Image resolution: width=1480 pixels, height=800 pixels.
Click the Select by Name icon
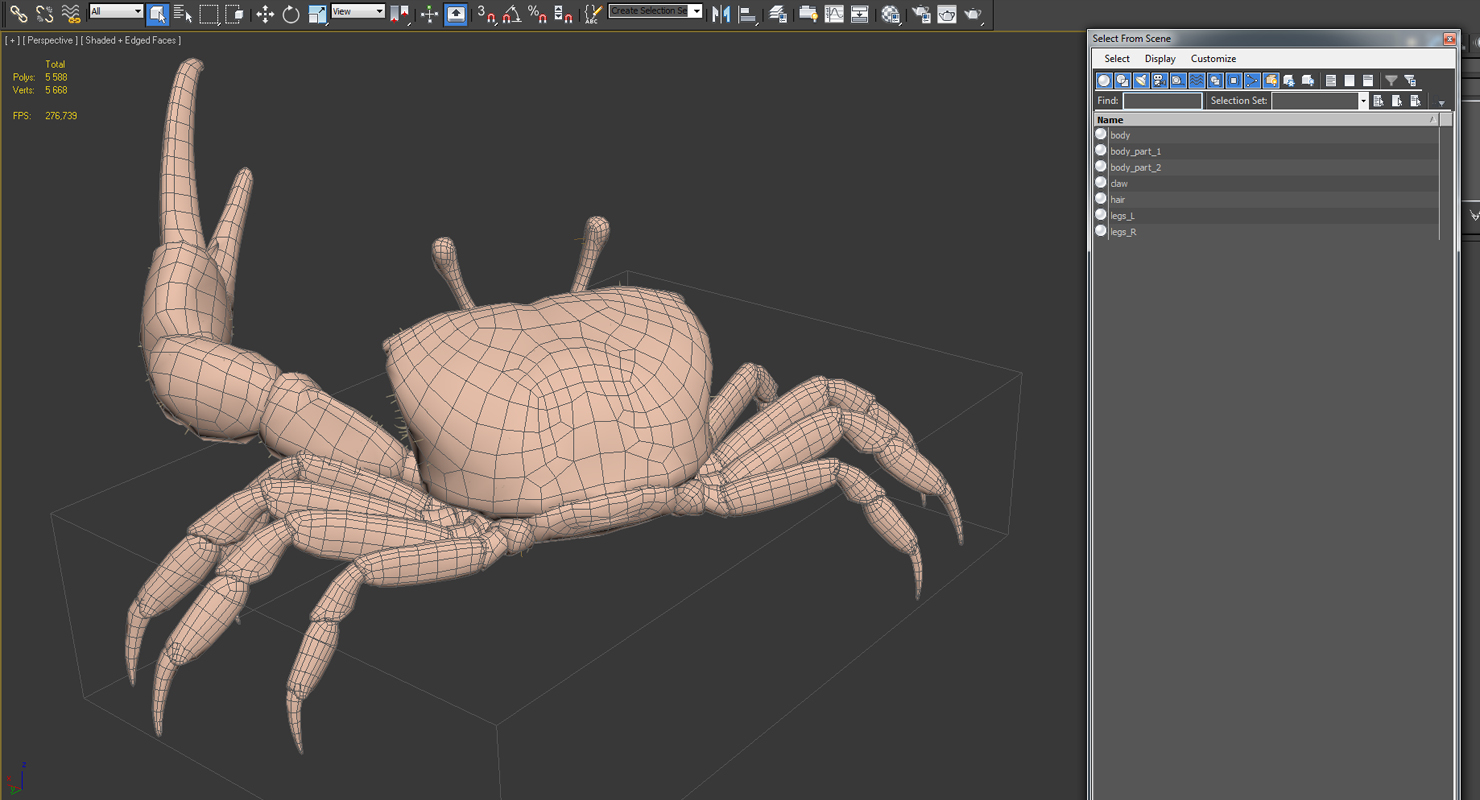(182, 14)
